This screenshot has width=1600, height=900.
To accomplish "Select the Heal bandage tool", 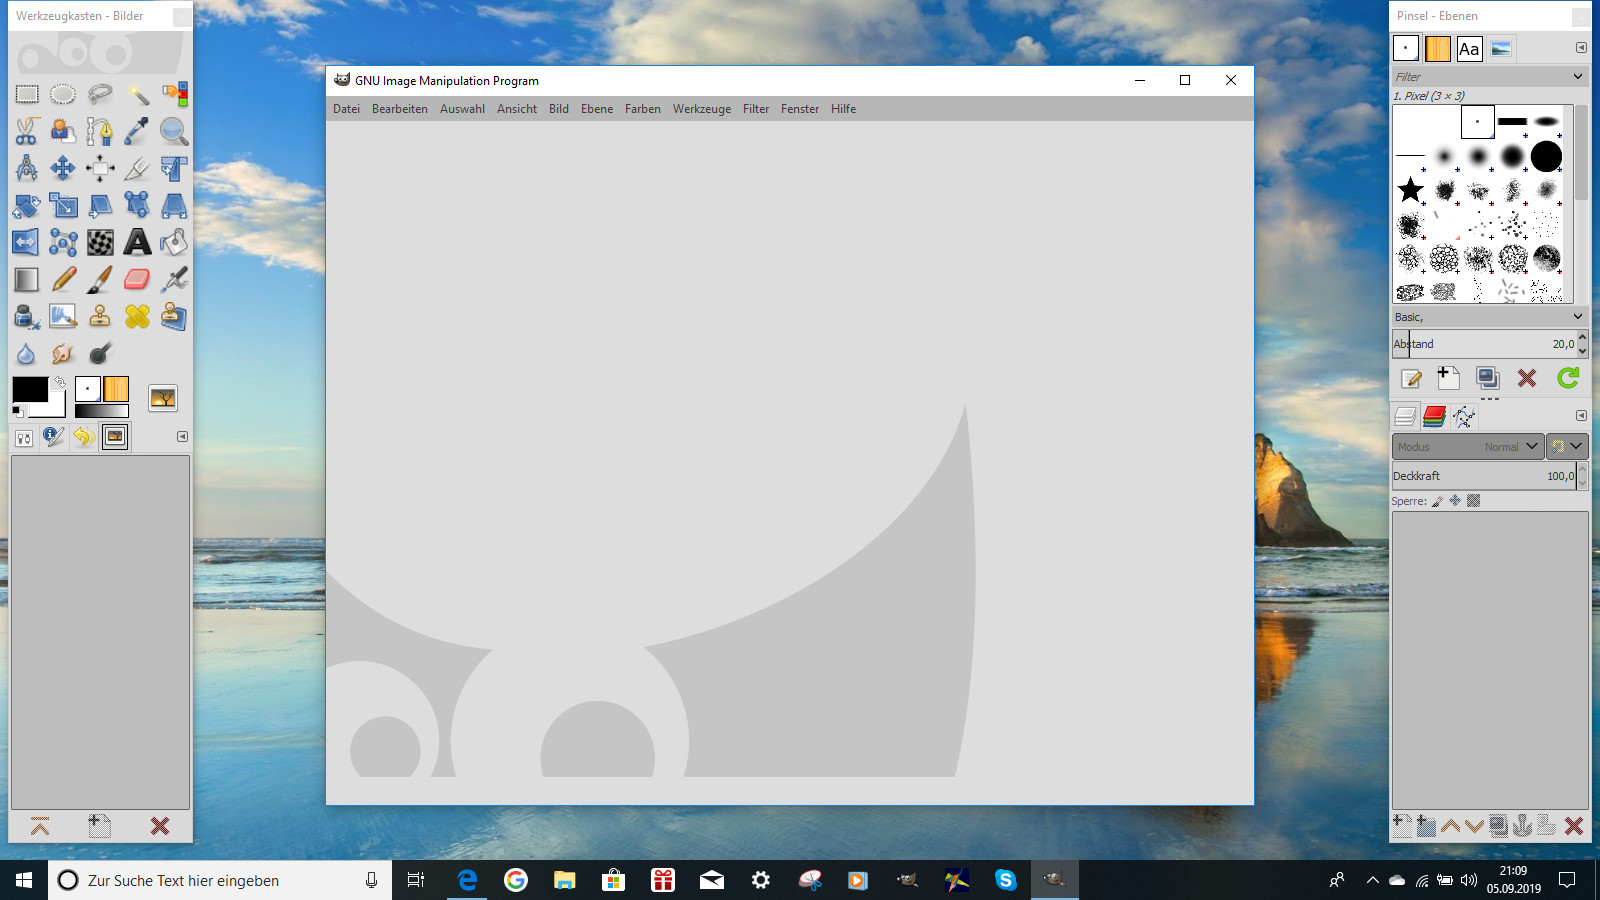I will click(x=137, y=316).
